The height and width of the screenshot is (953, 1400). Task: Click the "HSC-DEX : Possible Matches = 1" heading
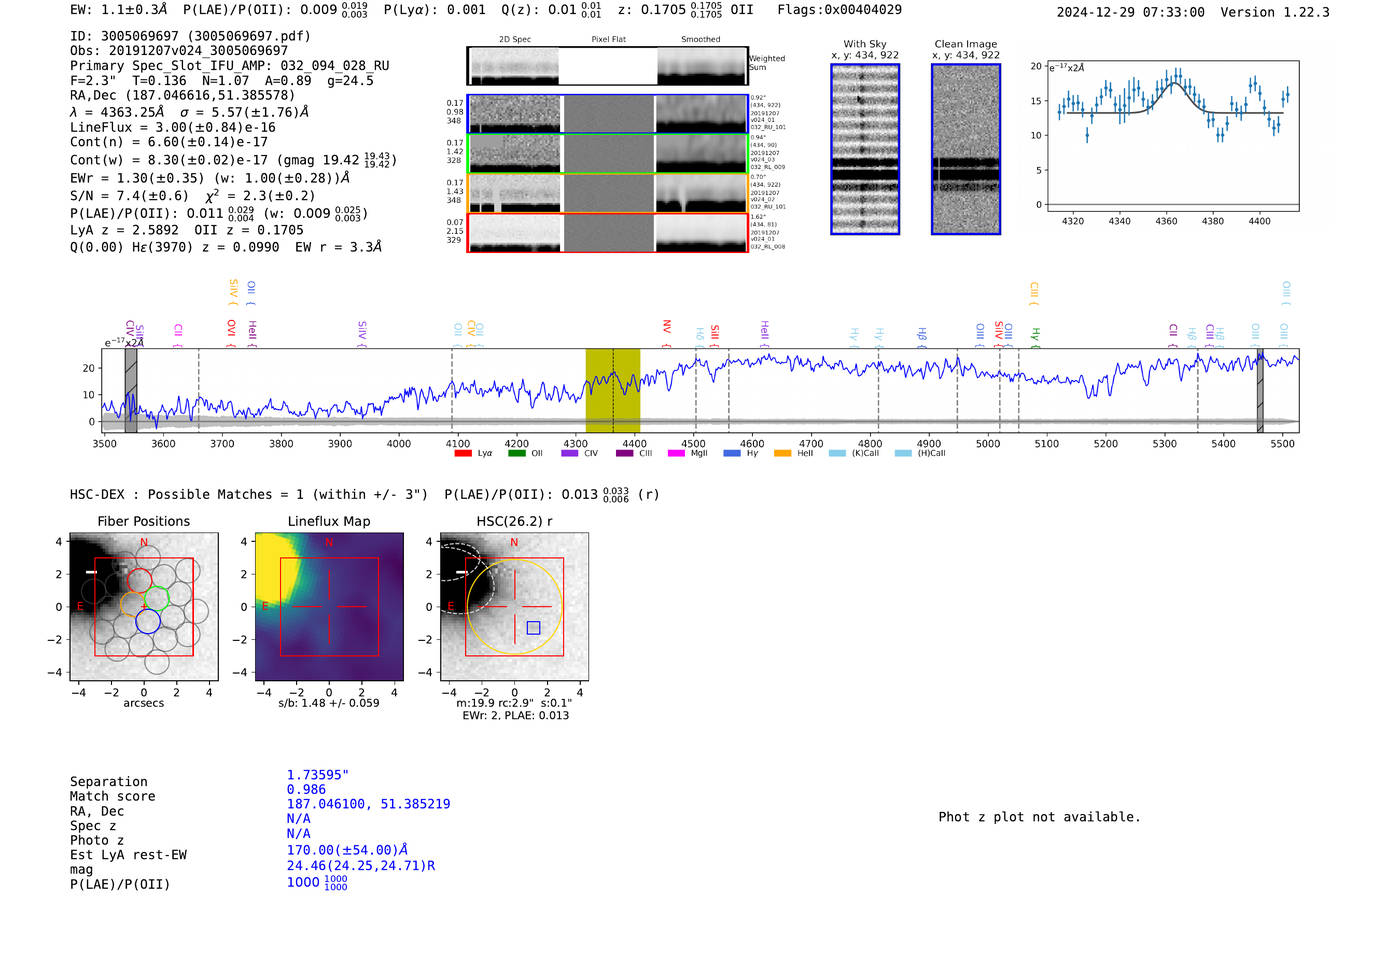187,495
